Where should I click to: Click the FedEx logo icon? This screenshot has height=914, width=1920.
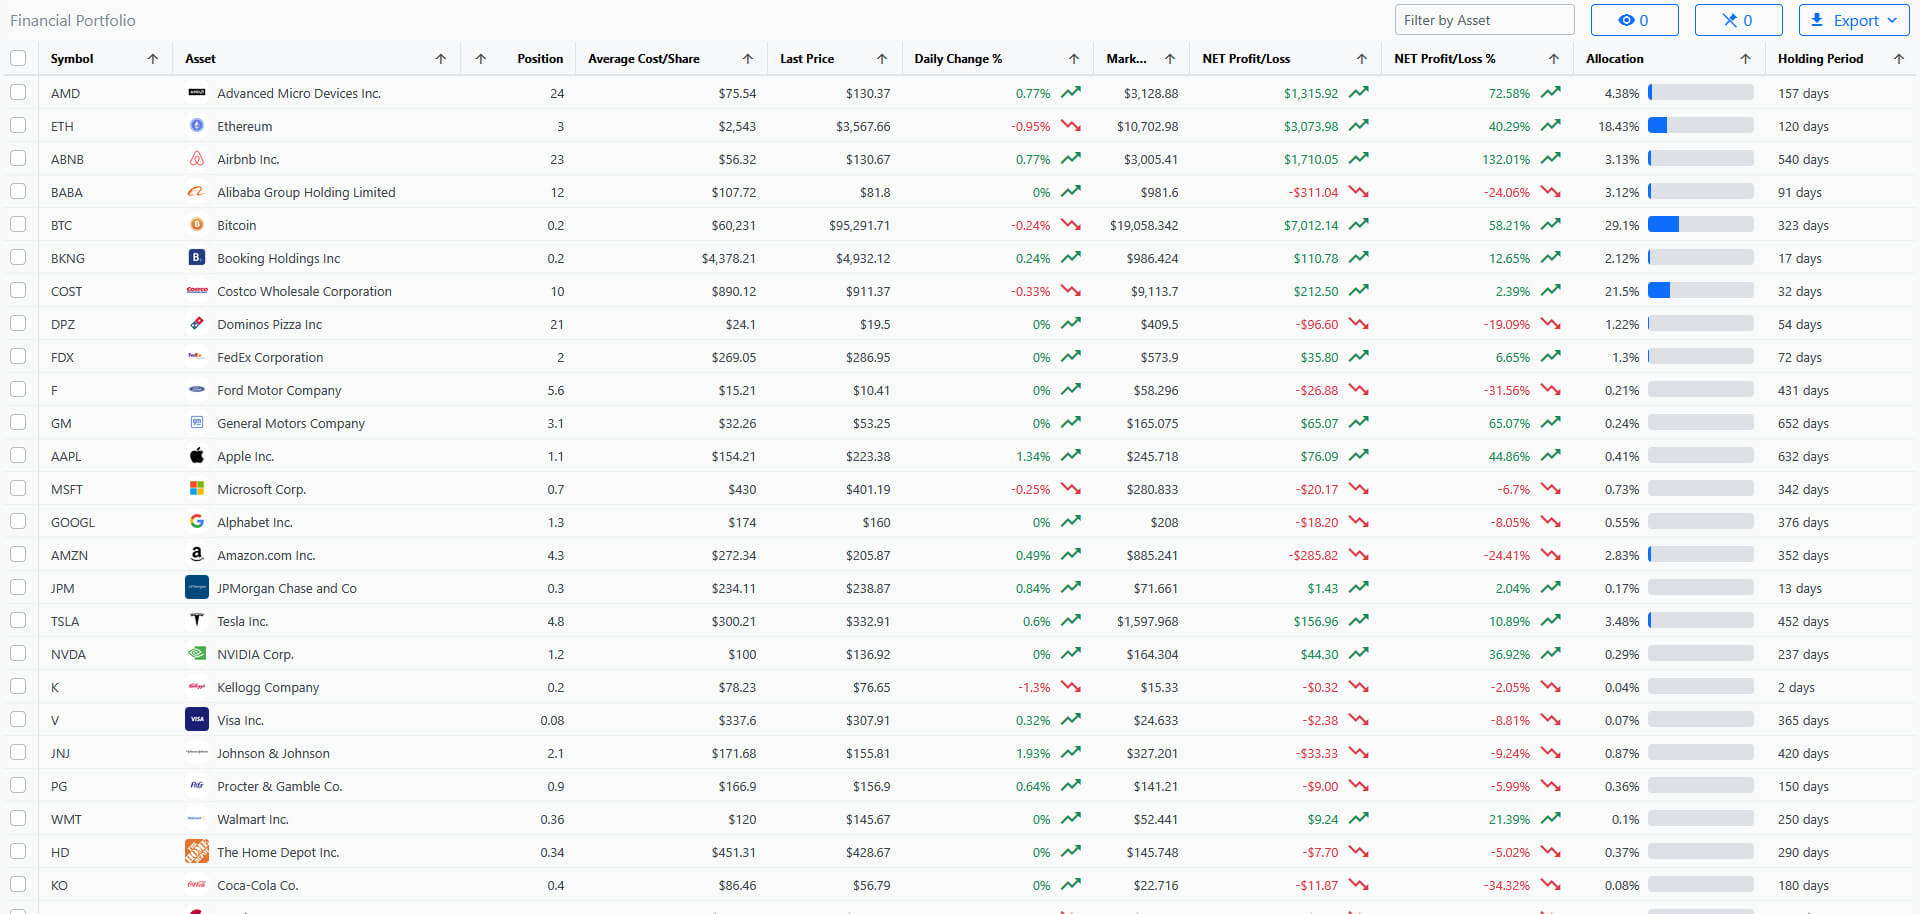tap(197, 357)
